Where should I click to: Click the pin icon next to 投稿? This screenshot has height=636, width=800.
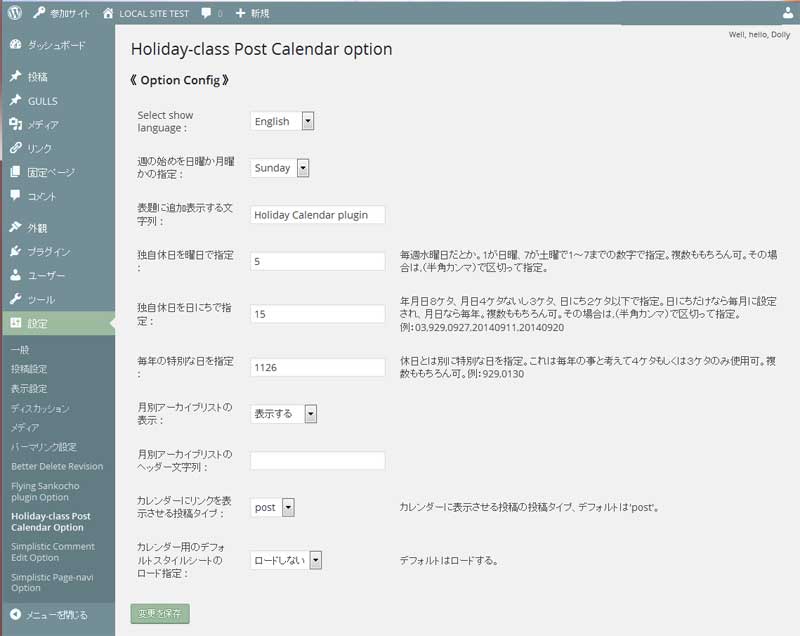16,76
